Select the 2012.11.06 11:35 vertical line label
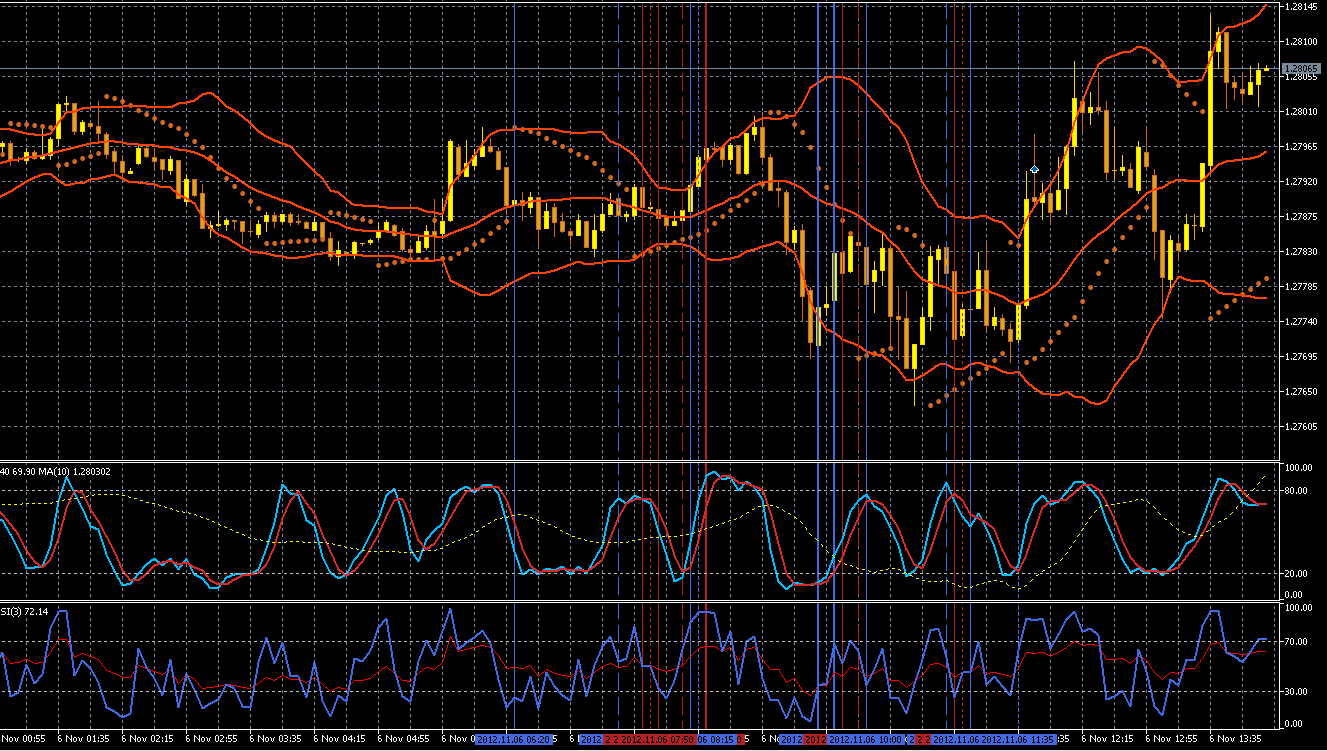The image size is (1327, 751). (x=1018, y=739)
